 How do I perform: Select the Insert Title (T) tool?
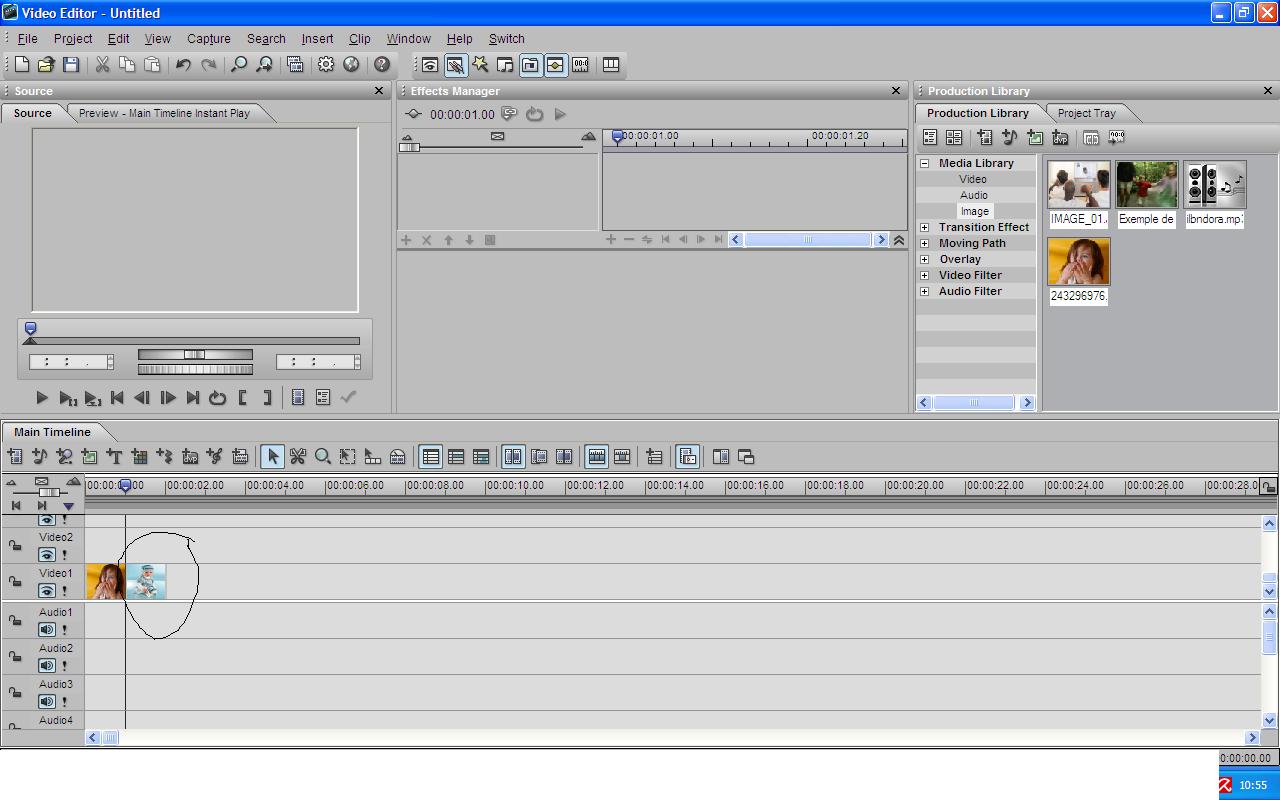114,457
